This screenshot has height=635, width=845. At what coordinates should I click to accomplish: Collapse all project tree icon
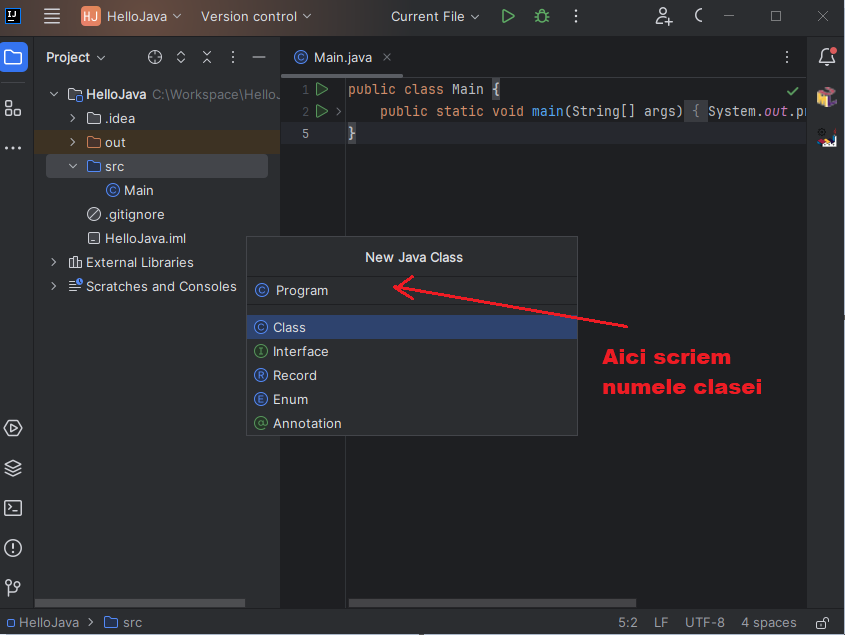(207, 57)
